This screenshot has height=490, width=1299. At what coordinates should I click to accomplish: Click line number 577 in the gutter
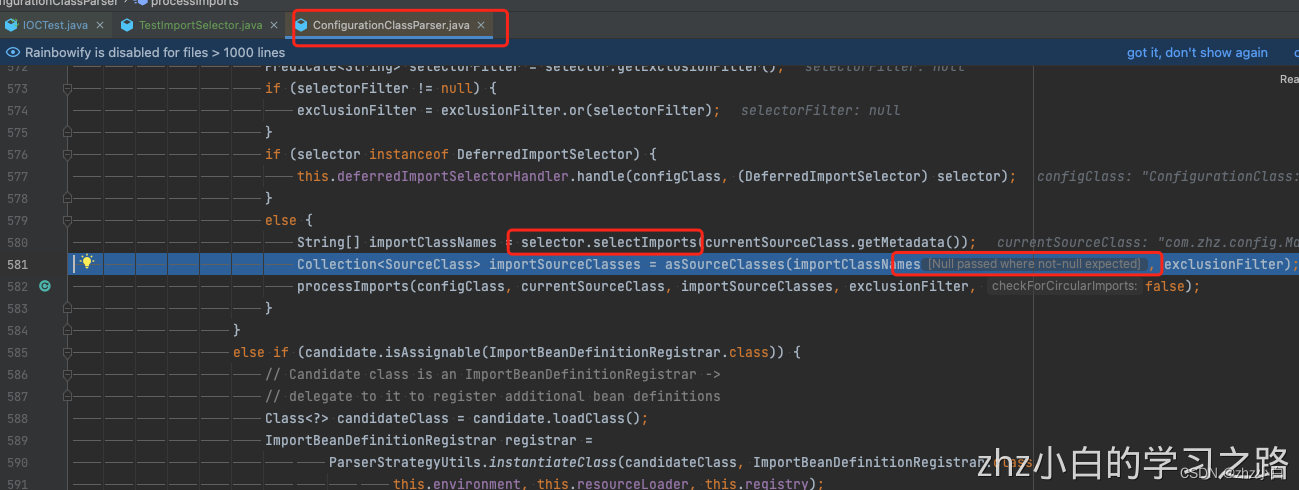(16, 176)
